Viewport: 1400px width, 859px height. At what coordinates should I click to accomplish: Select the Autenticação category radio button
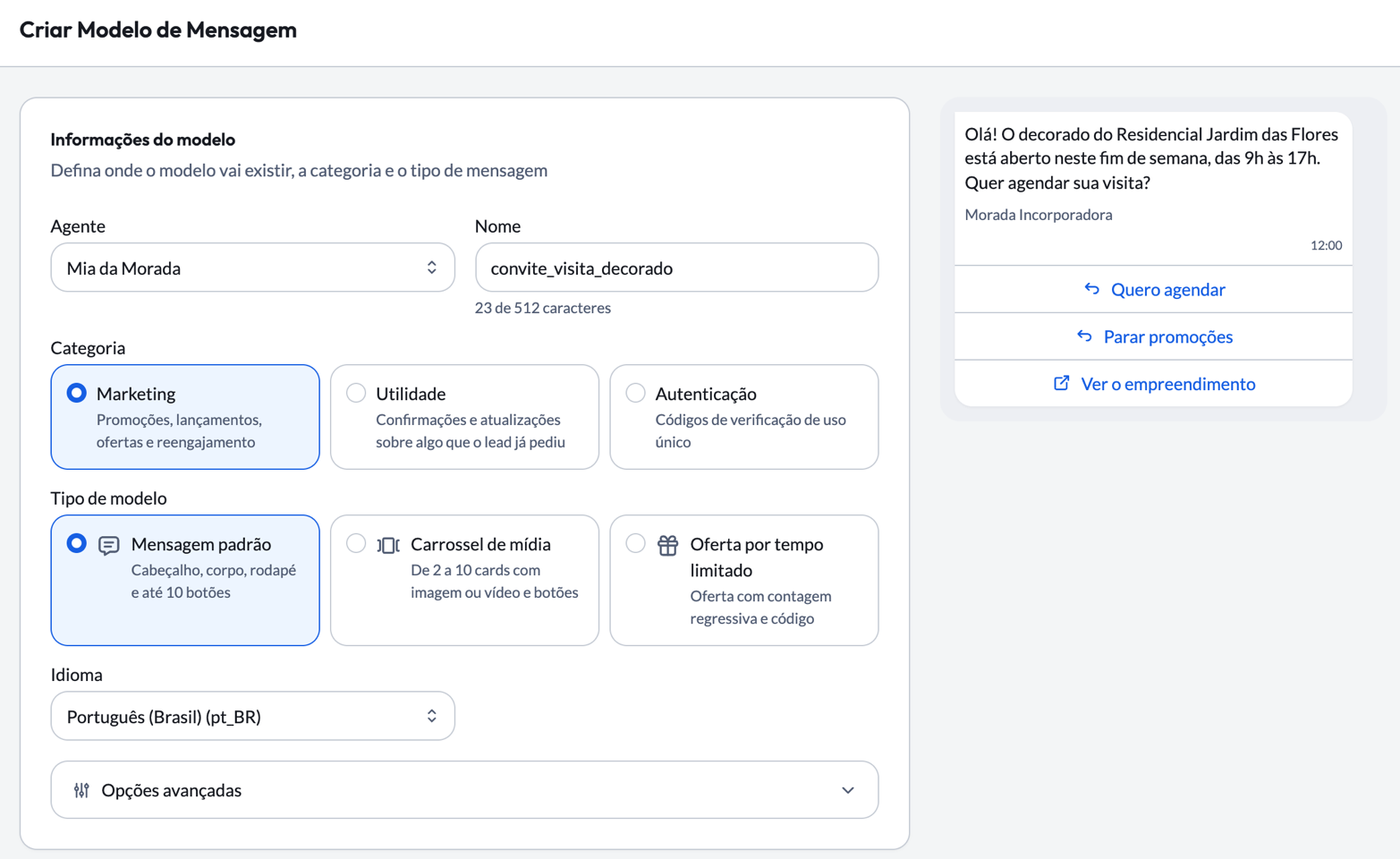coord(635,393)
